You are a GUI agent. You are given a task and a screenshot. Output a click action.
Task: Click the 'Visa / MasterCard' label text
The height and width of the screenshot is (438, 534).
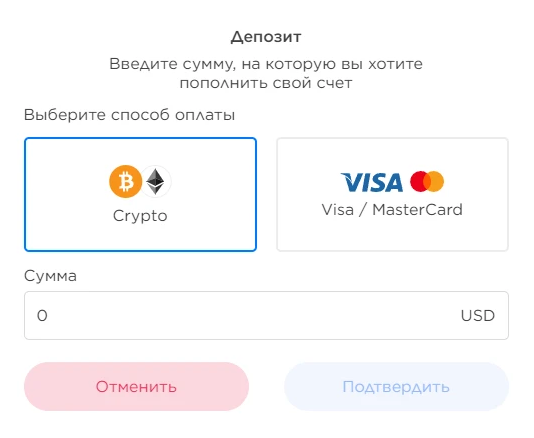coord(392,209)
